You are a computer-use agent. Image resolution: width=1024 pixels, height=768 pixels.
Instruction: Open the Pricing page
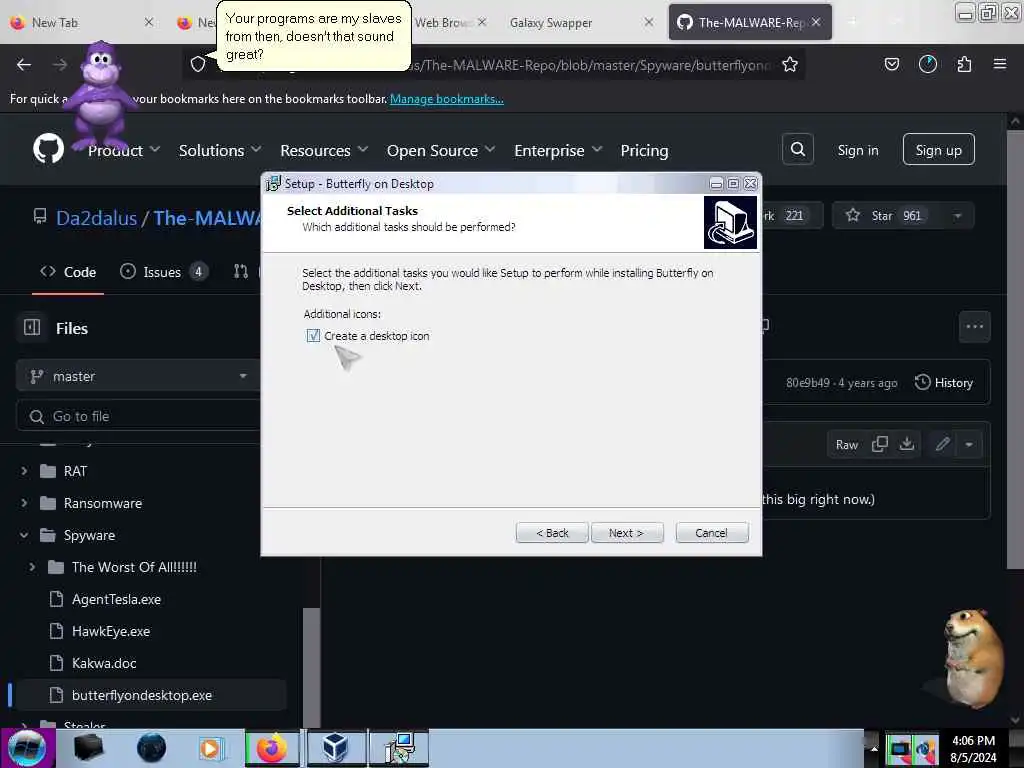[644, 150]
